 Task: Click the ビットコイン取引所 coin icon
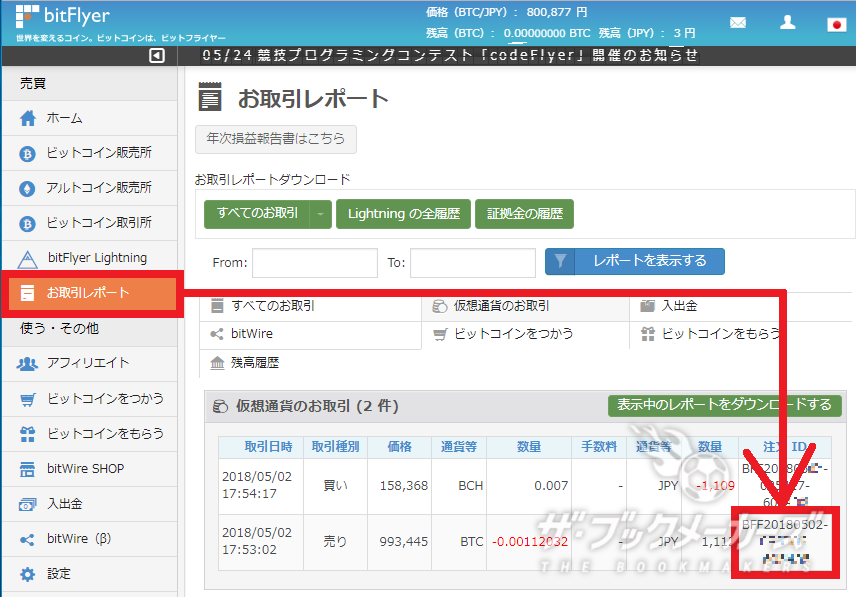(27, 223)
